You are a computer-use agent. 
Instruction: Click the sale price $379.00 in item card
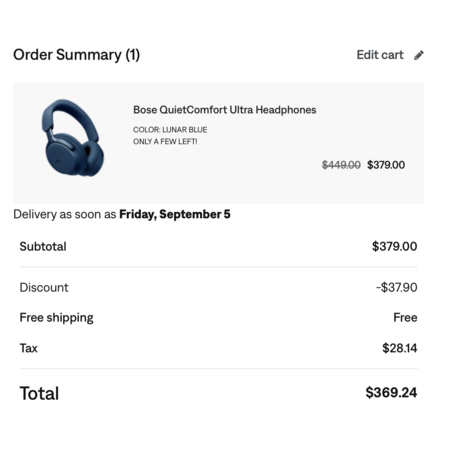tap(386, 165)
